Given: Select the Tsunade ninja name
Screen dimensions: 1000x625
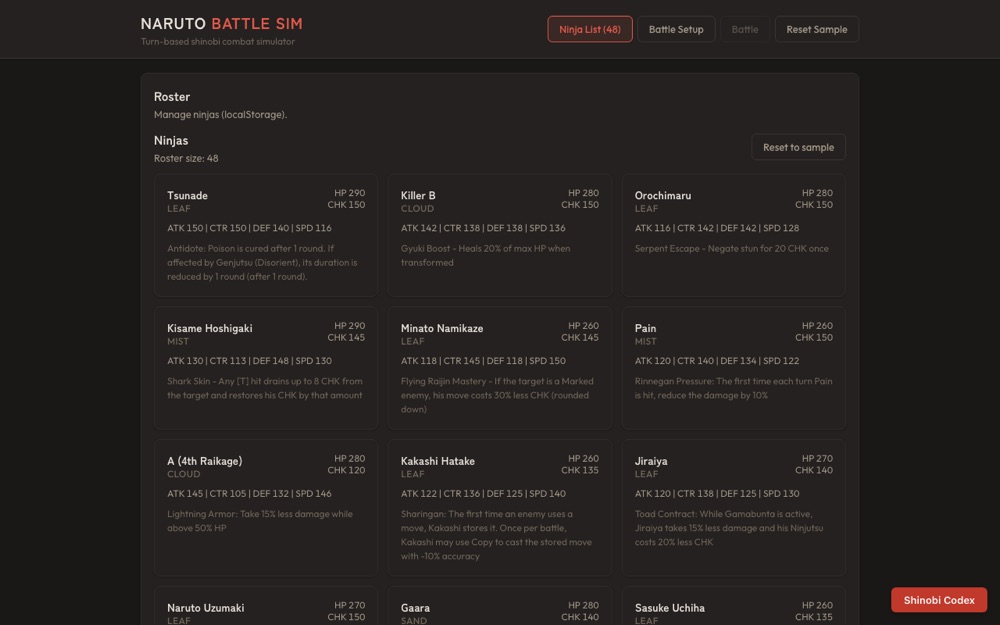Looking at the screenshot, I should pyautogui.click(x=188, y=196).
